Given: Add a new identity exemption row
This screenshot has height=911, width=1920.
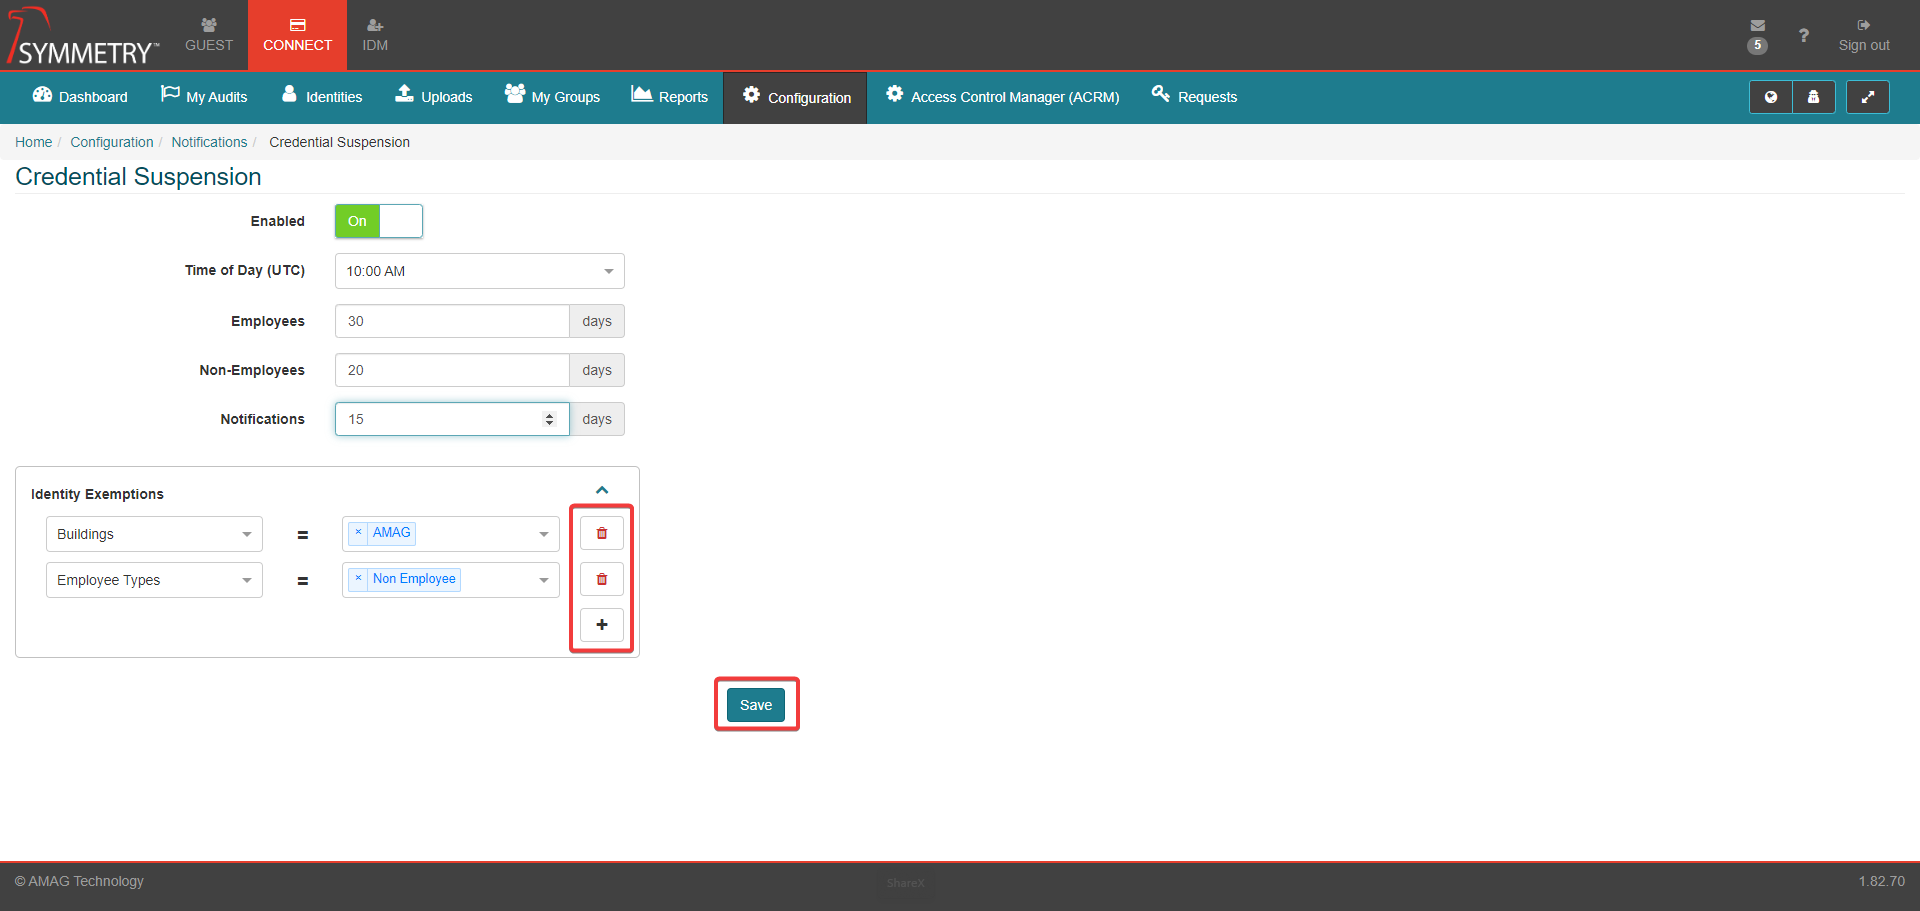Looking at the screenshot, I should [x=601, y=625].
